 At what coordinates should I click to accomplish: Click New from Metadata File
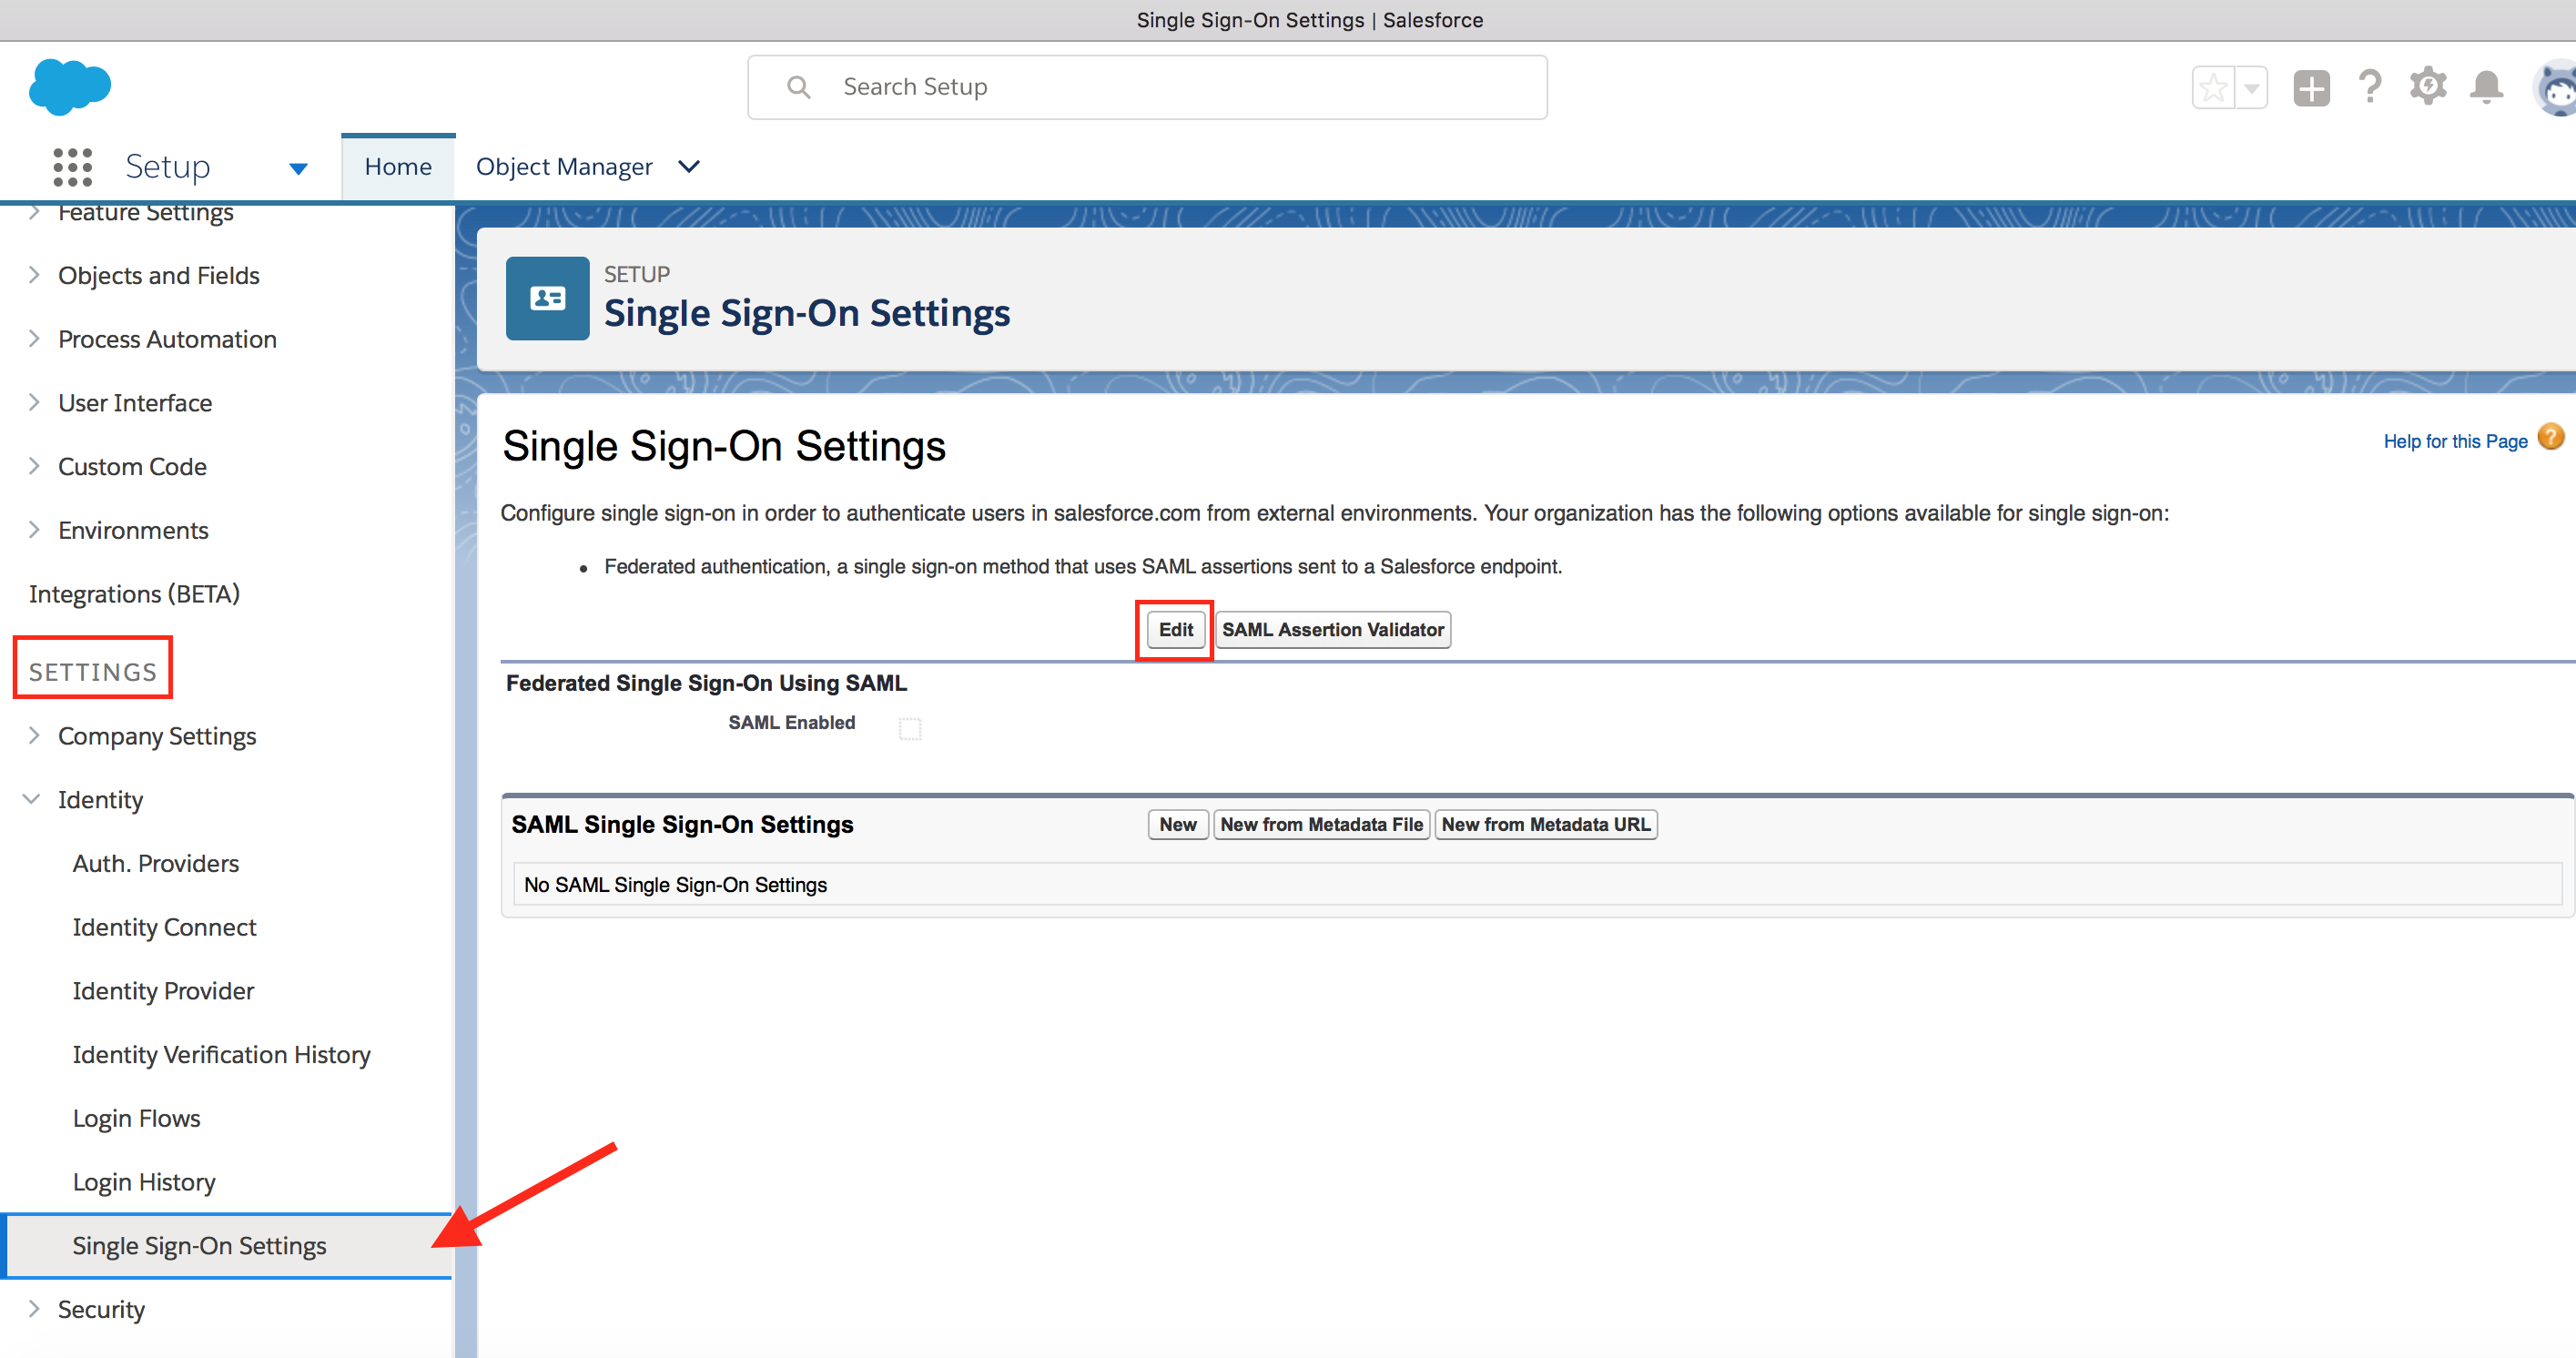1321,825
